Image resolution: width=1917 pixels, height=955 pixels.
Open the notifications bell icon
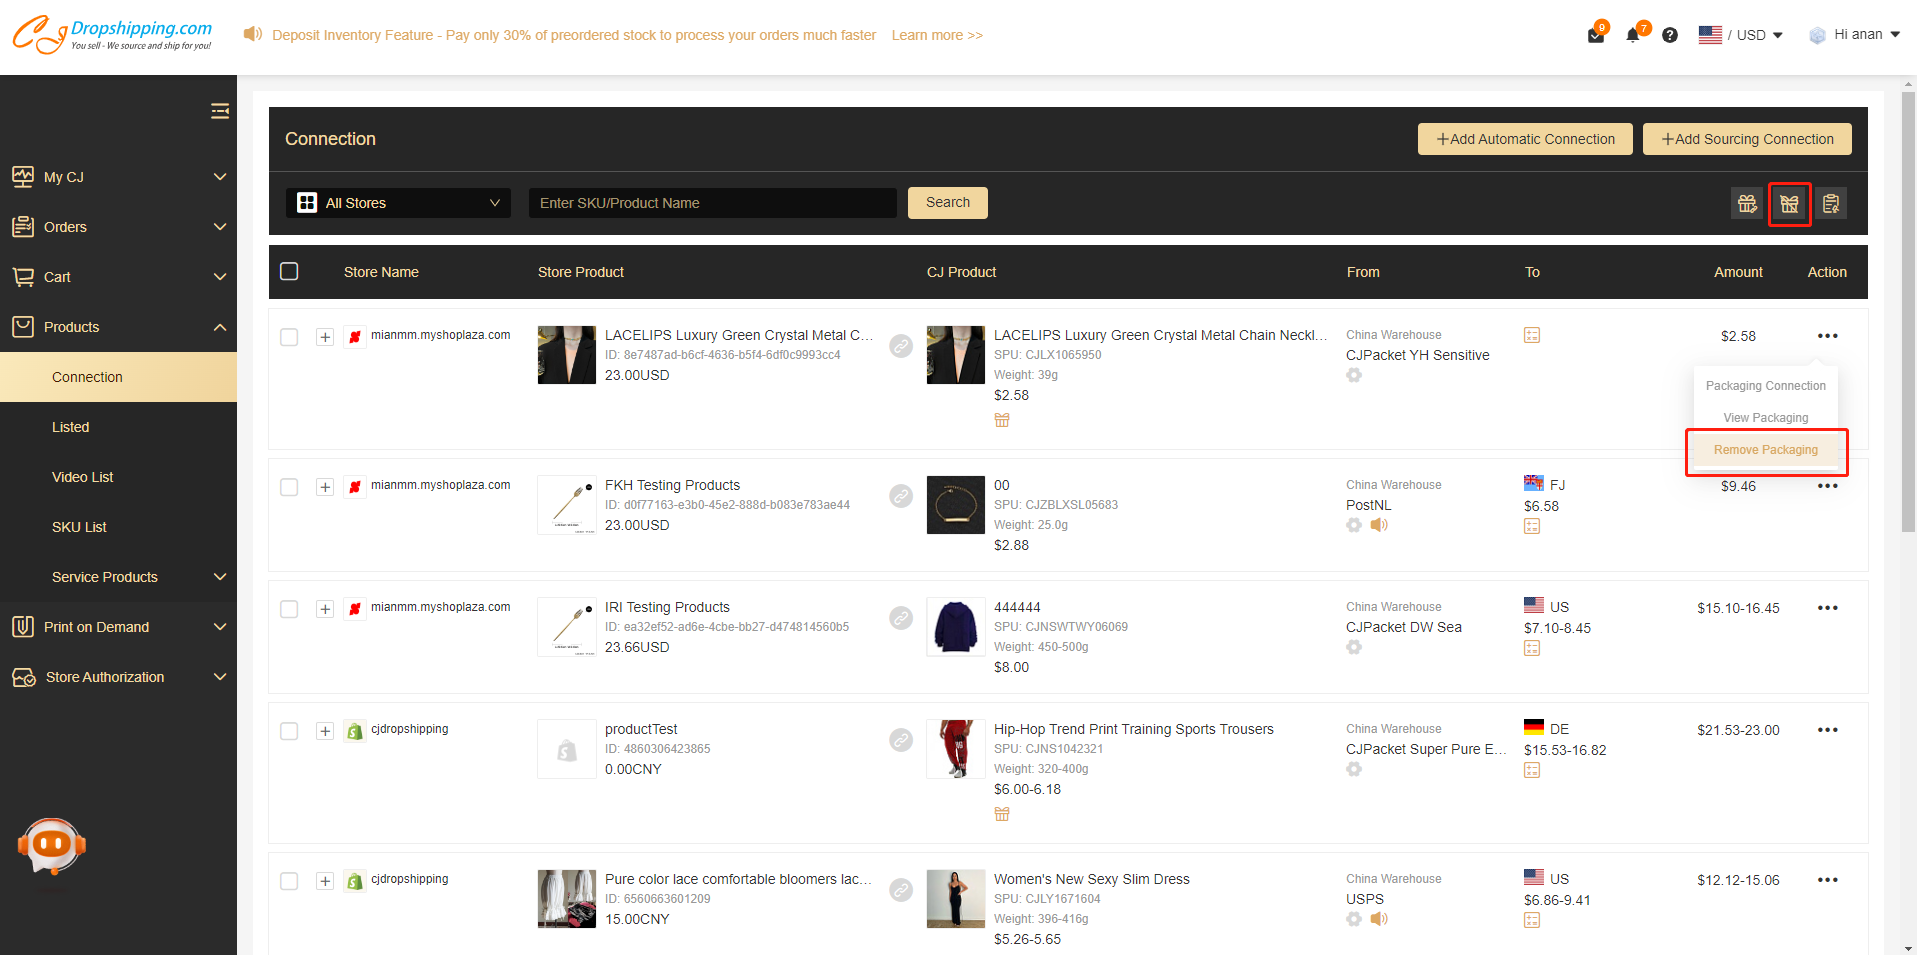[1633, 35]
